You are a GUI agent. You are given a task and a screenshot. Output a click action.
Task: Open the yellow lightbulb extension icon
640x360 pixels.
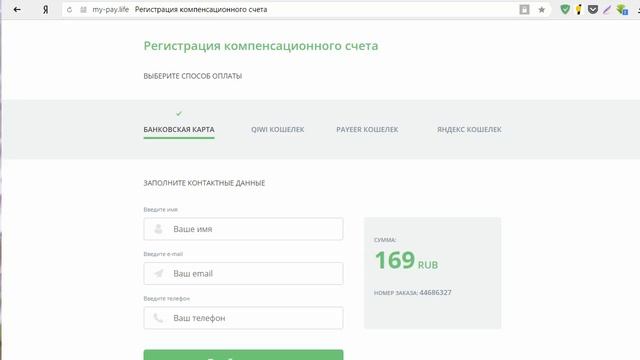(x=578, y=9)
